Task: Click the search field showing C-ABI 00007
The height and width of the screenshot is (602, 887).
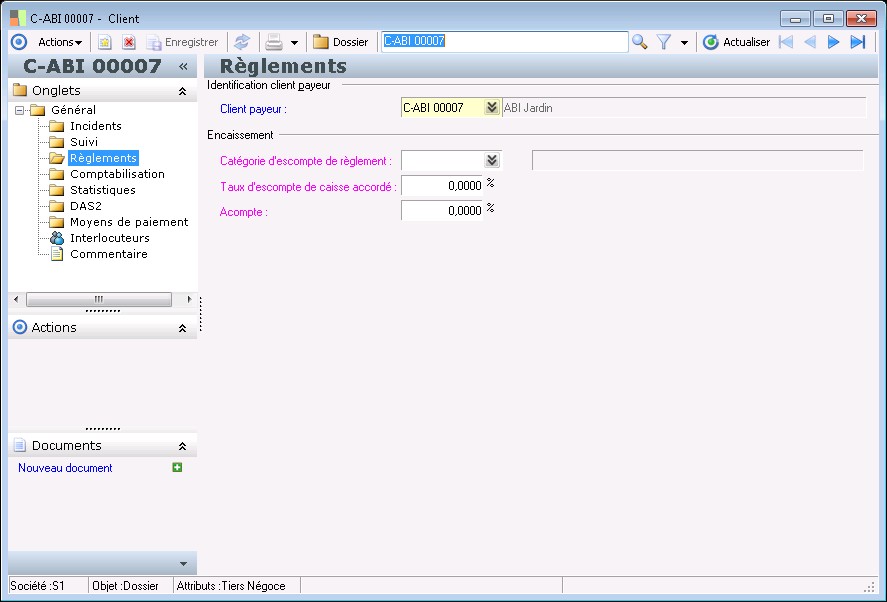Action: pyautogui.click(x=505, y=41)
